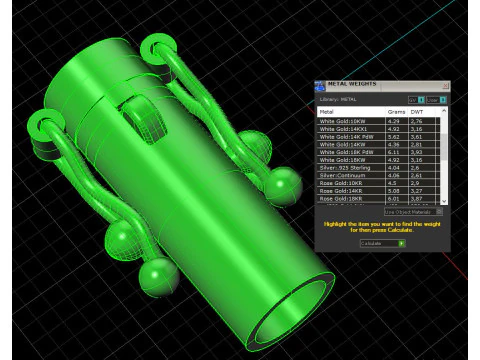Screen dimensions: 480x360
Task: Select the White Gold:18K PdW row
Action: [x=378, y=152]
